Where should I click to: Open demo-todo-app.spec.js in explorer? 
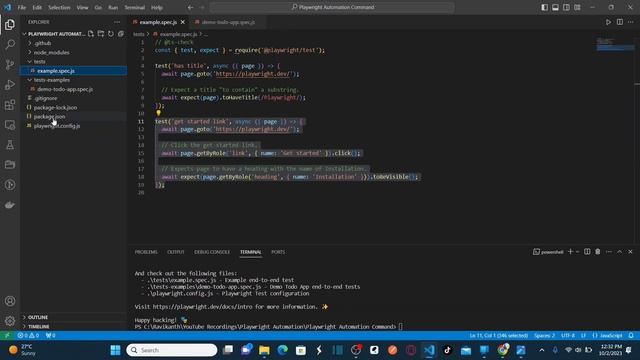(65, 89)
